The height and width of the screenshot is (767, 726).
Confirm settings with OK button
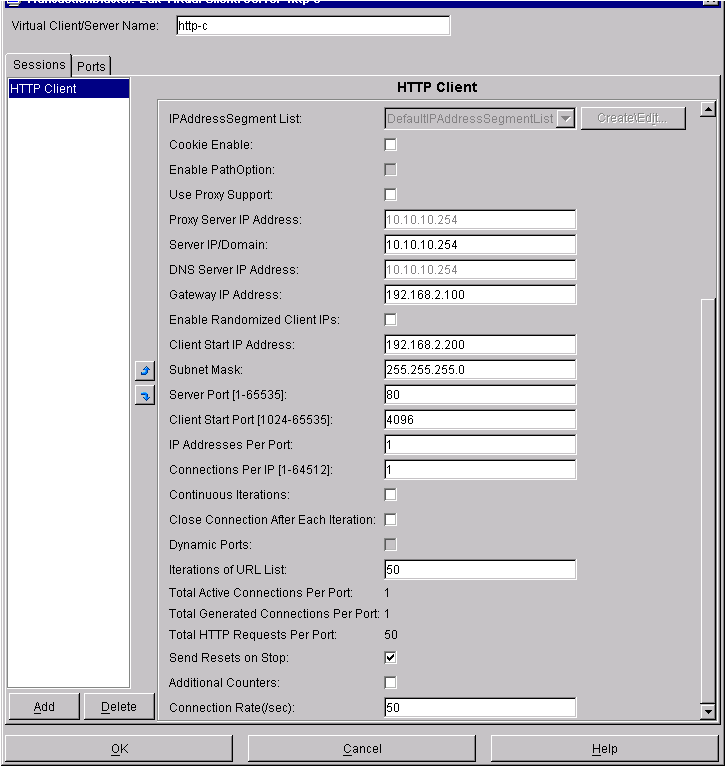[119, 748]
